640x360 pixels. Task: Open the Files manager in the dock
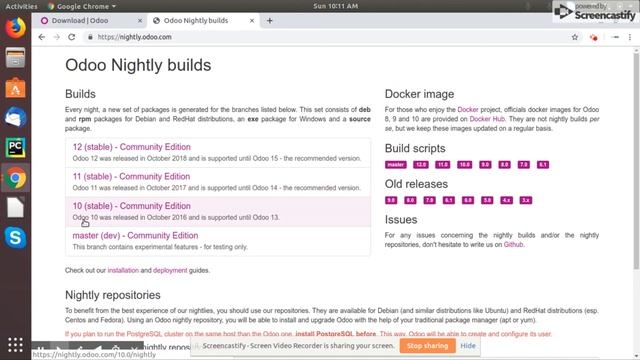click(x=16, y=58)
